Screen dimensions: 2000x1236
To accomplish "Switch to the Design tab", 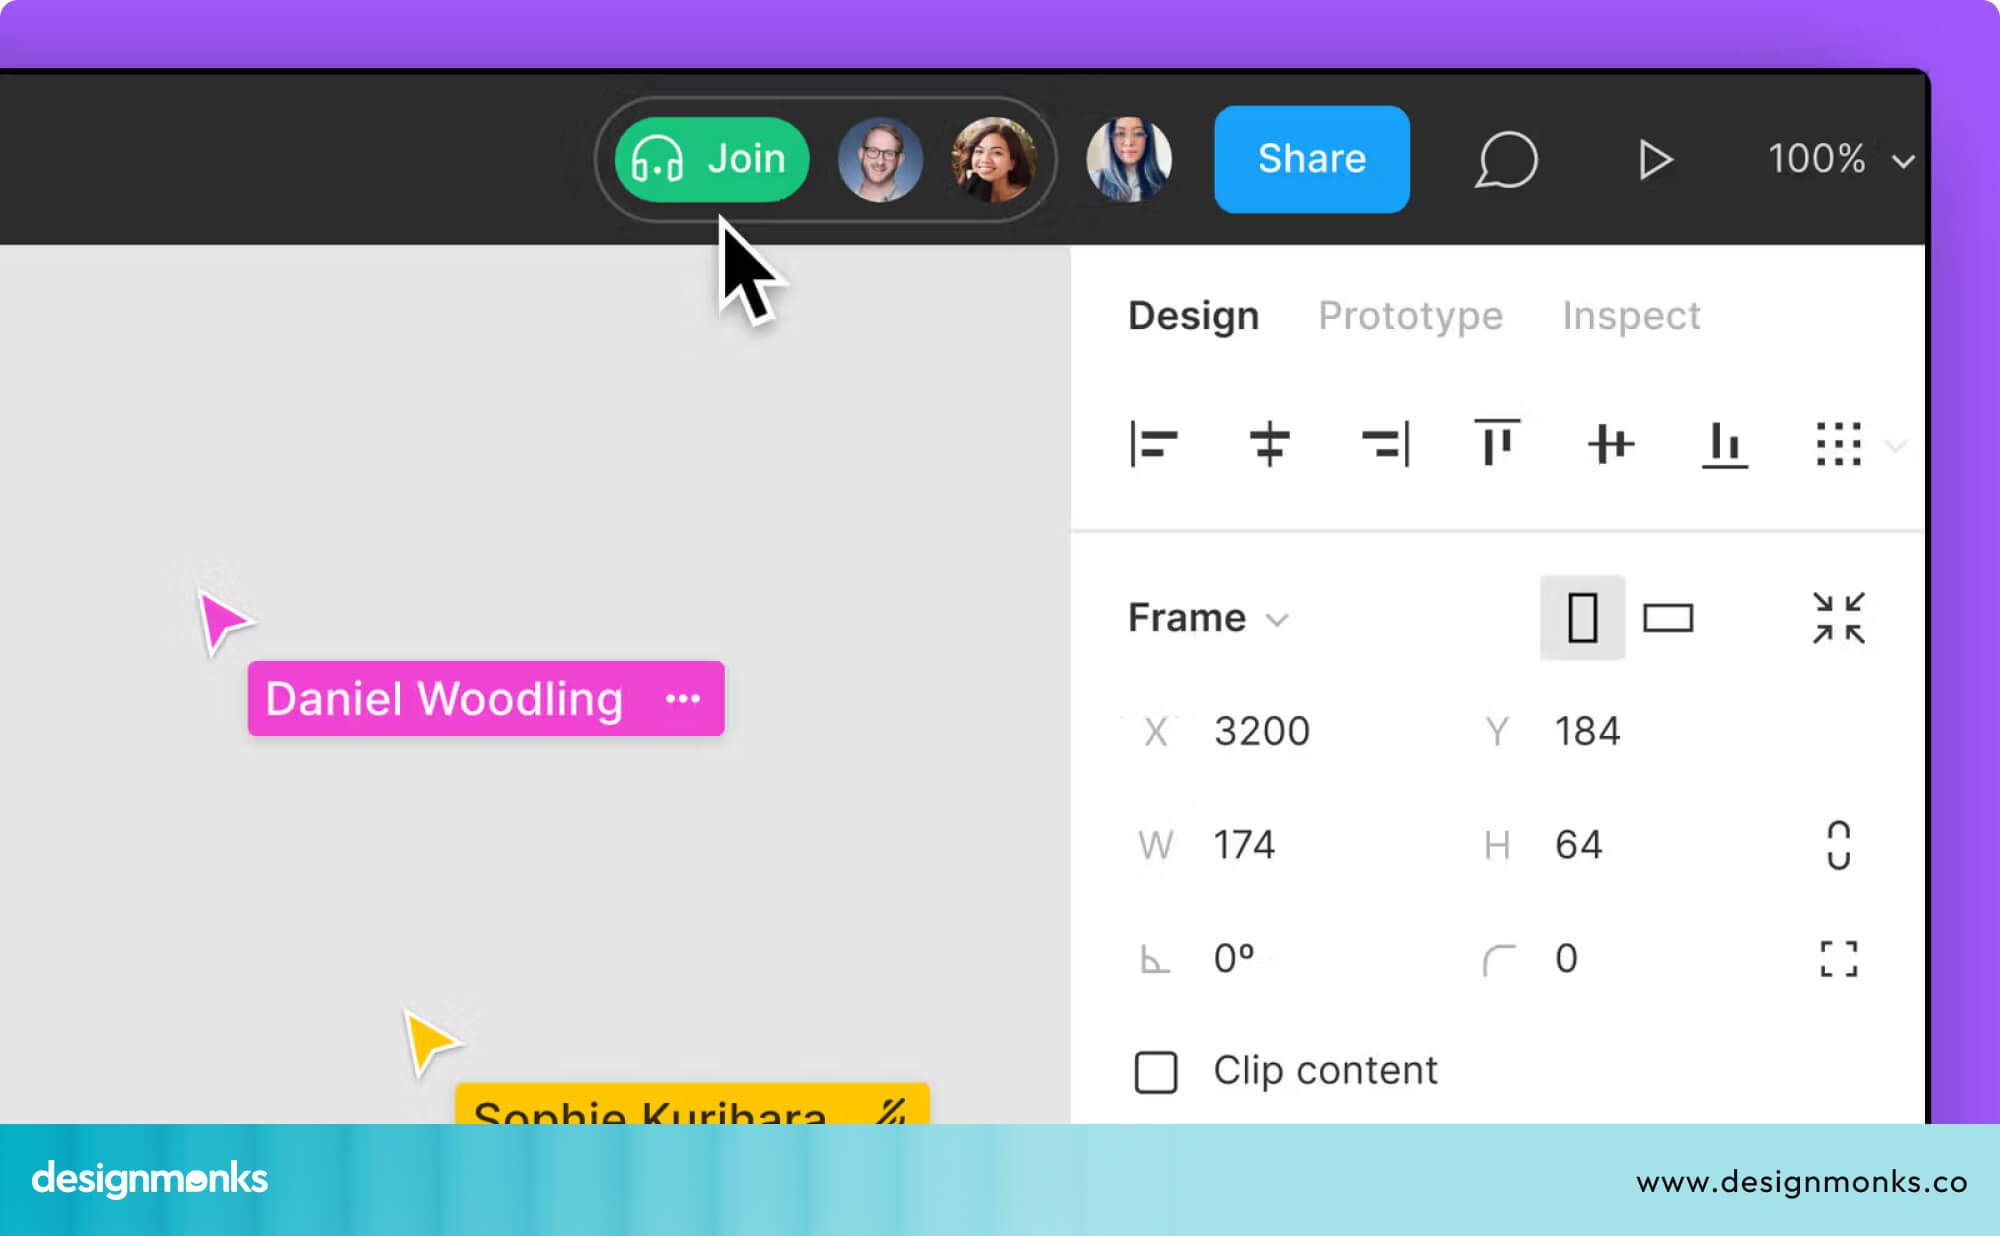I will [1193, 316].
